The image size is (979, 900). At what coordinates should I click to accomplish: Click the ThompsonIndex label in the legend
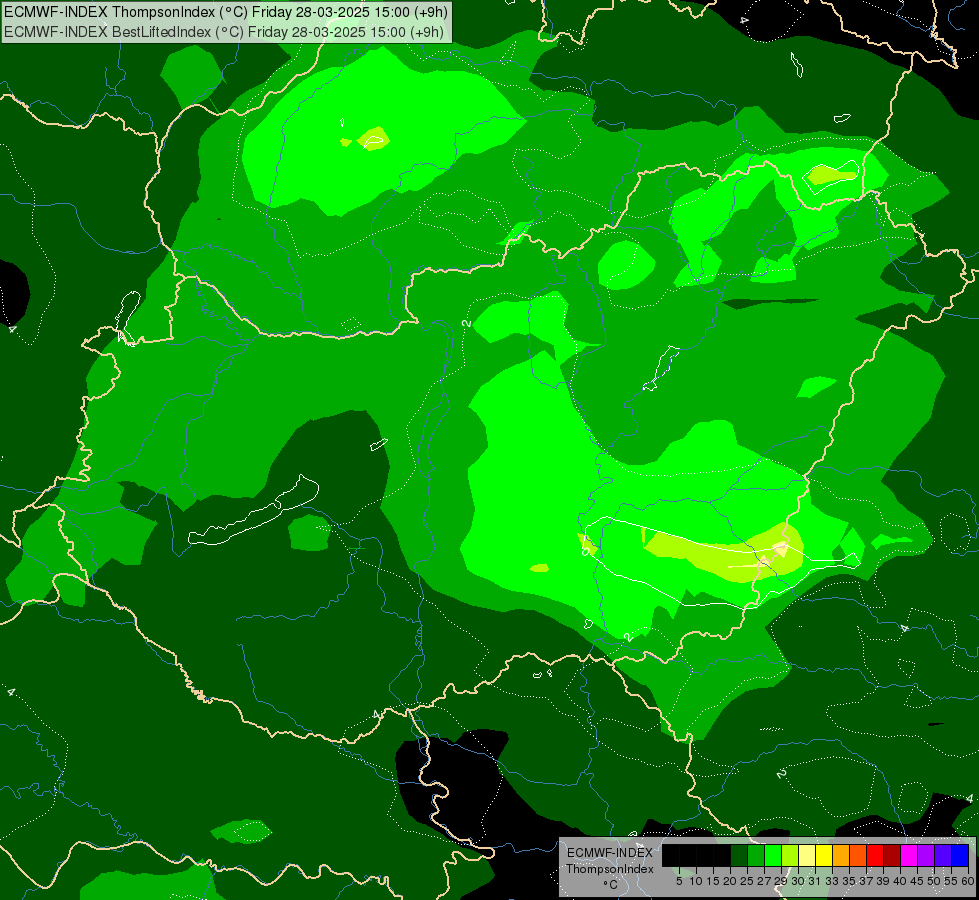click(x=610, y=869)
